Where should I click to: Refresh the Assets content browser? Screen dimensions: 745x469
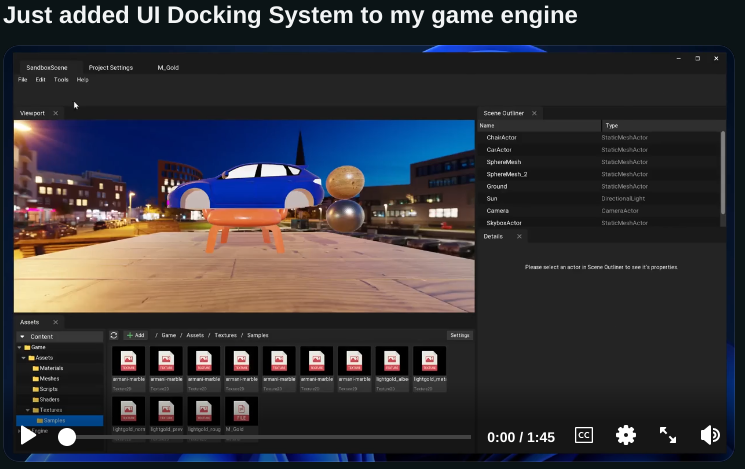[x=114, y=335]
